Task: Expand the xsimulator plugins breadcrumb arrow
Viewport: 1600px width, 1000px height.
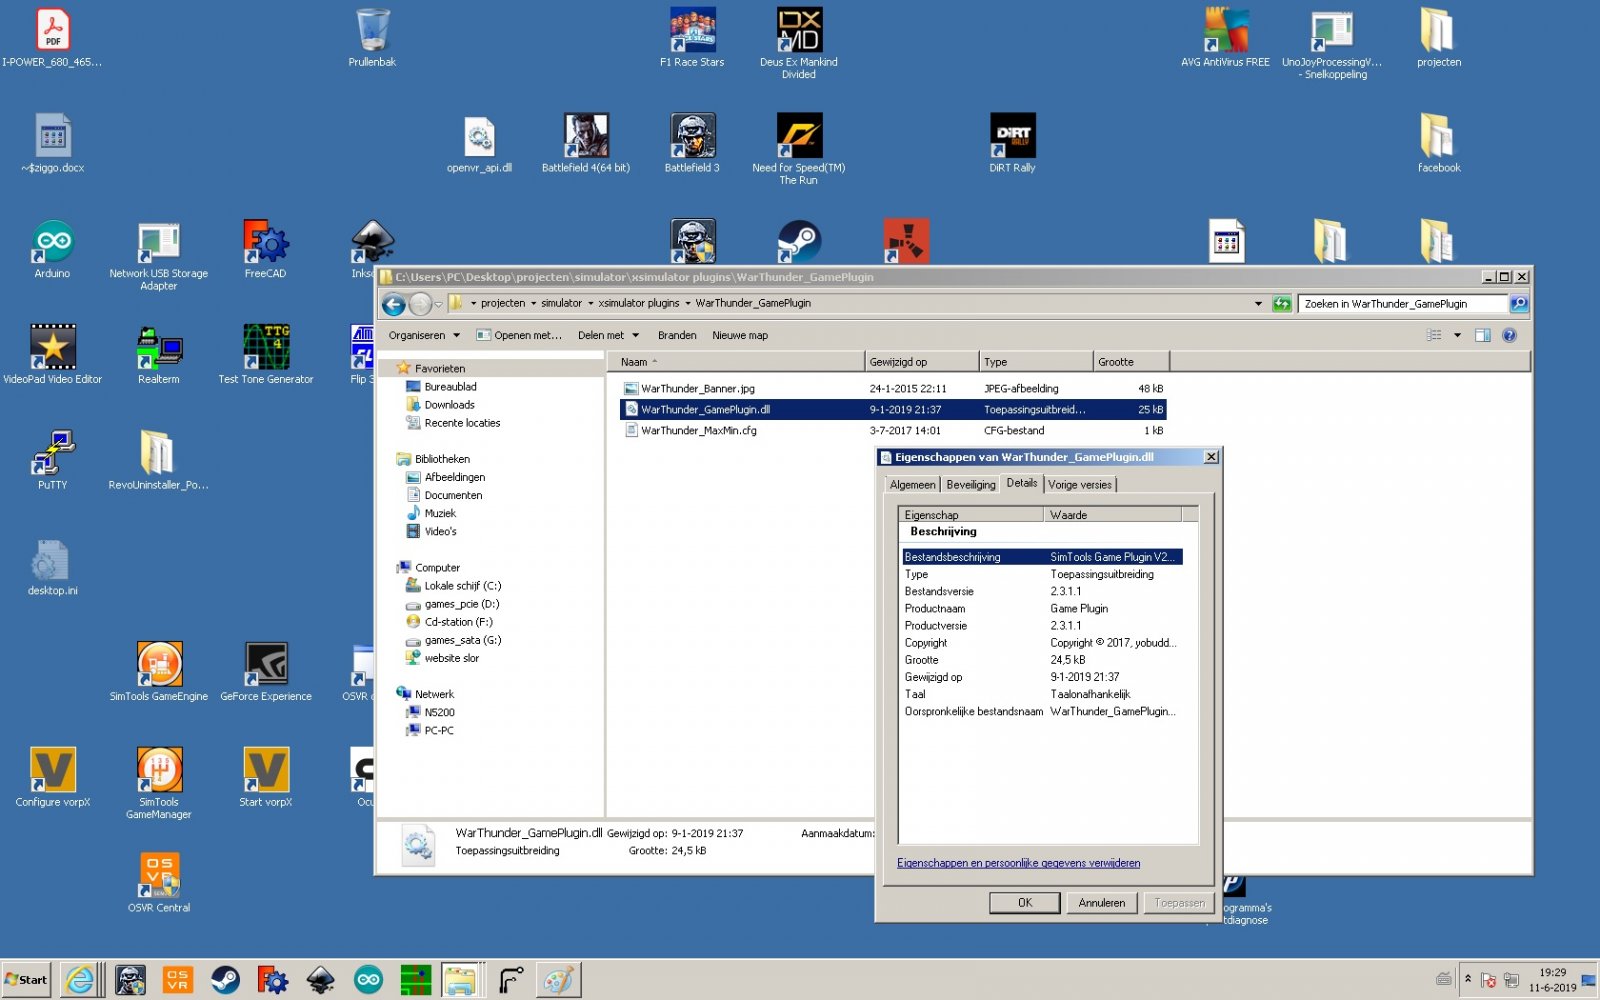Action: [687, 303]
